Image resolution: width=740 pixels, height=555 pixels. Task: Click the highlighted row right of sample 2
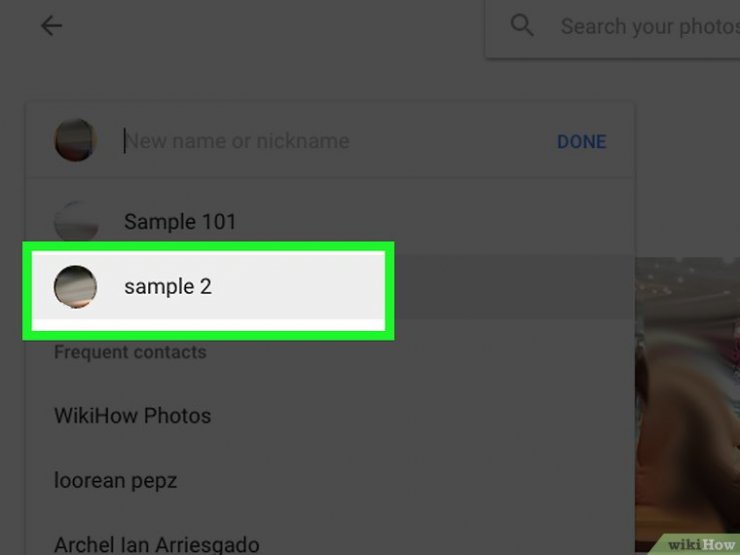[x=510, y=286]
